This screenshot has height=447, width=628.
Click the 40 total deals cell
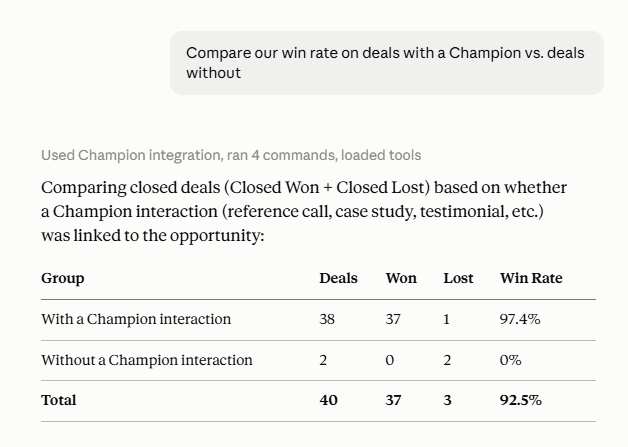point(328,400)
